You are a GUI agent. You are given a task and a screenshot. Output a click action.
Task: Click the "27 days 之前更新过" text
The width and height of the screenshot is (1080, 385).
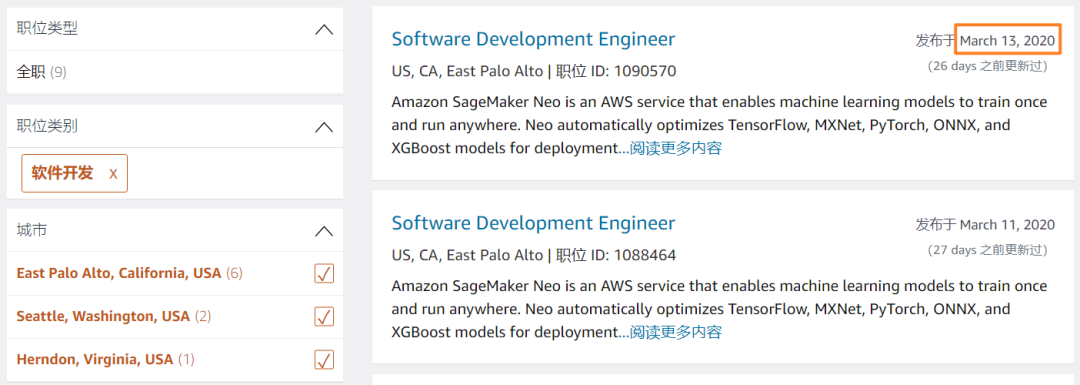click(988, 249)
